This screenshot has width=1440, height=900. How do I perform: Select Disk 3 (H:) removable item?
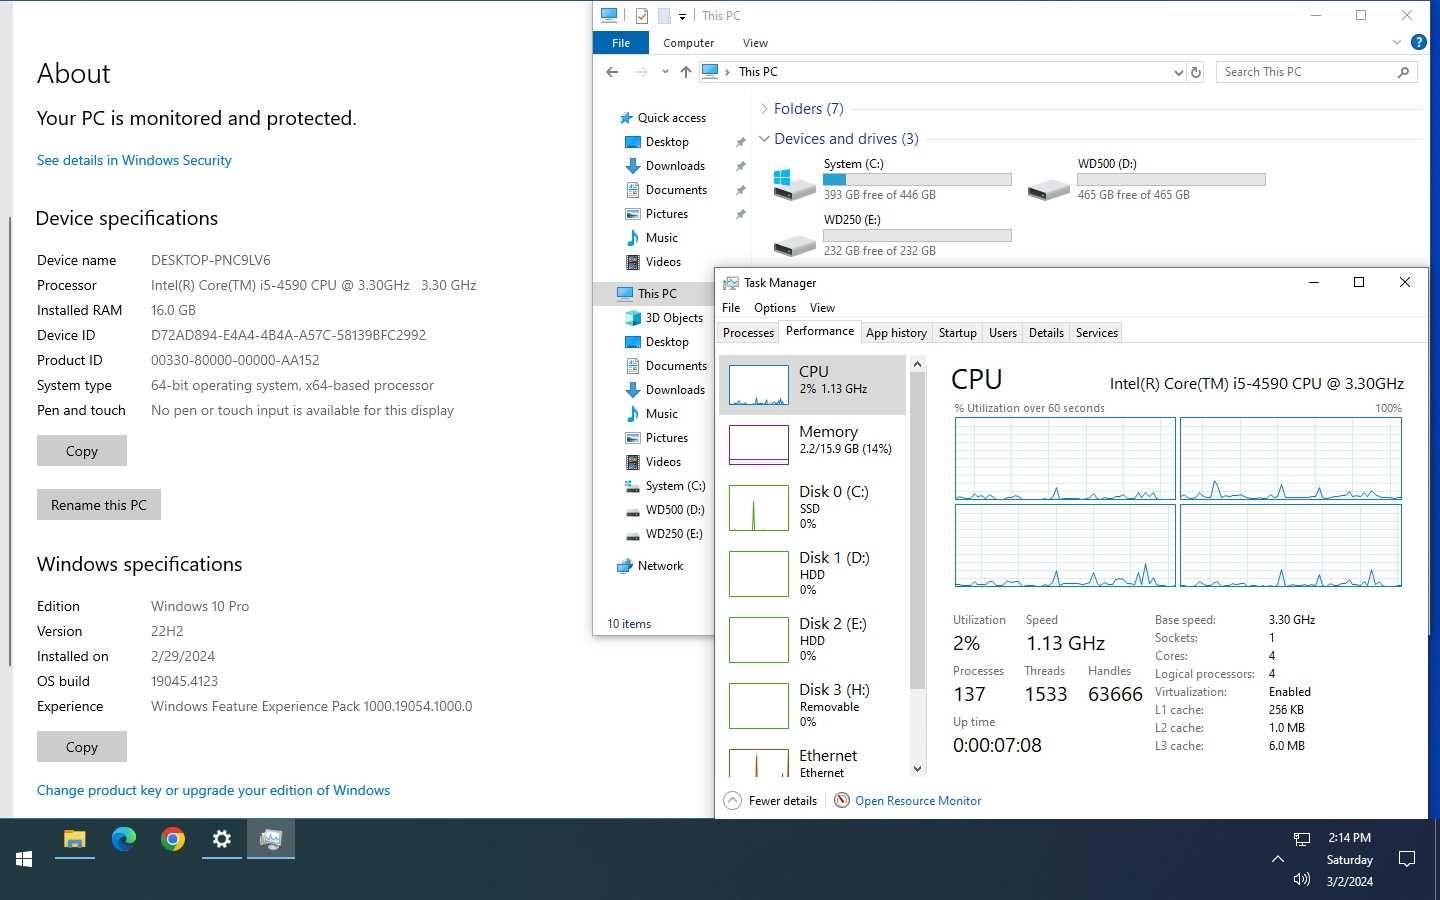click(812, 705)
